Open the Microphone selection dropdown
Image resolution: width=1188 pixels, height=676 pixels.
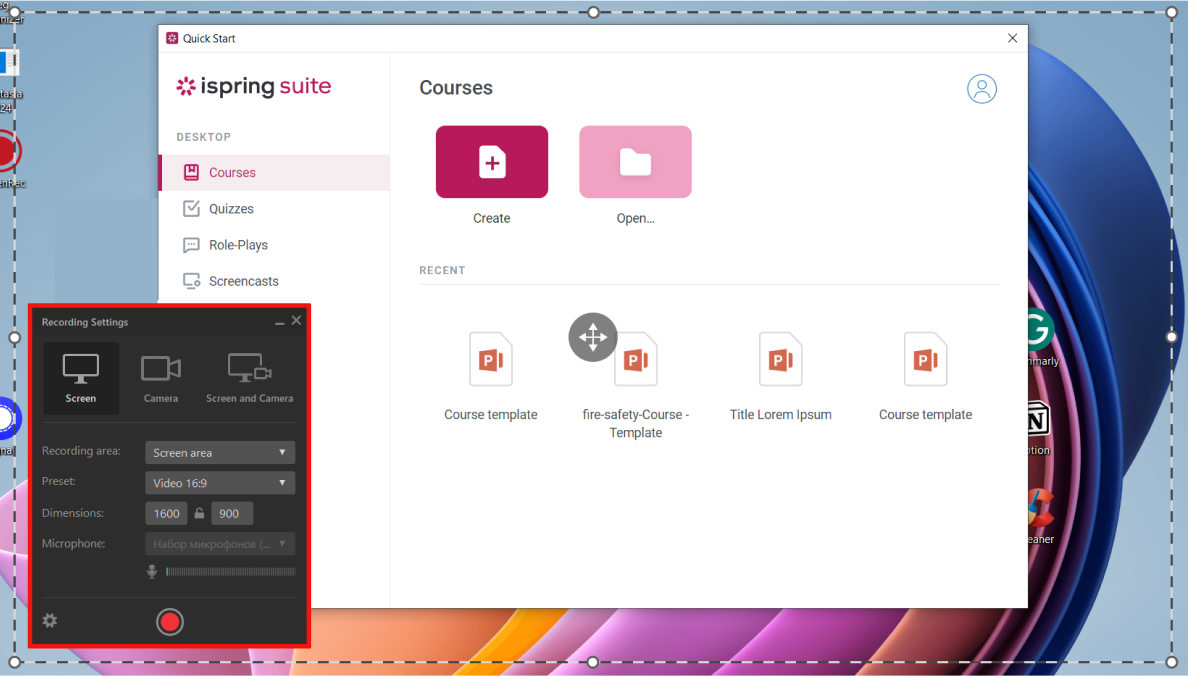pyautogui.click(x=220, y=543)
